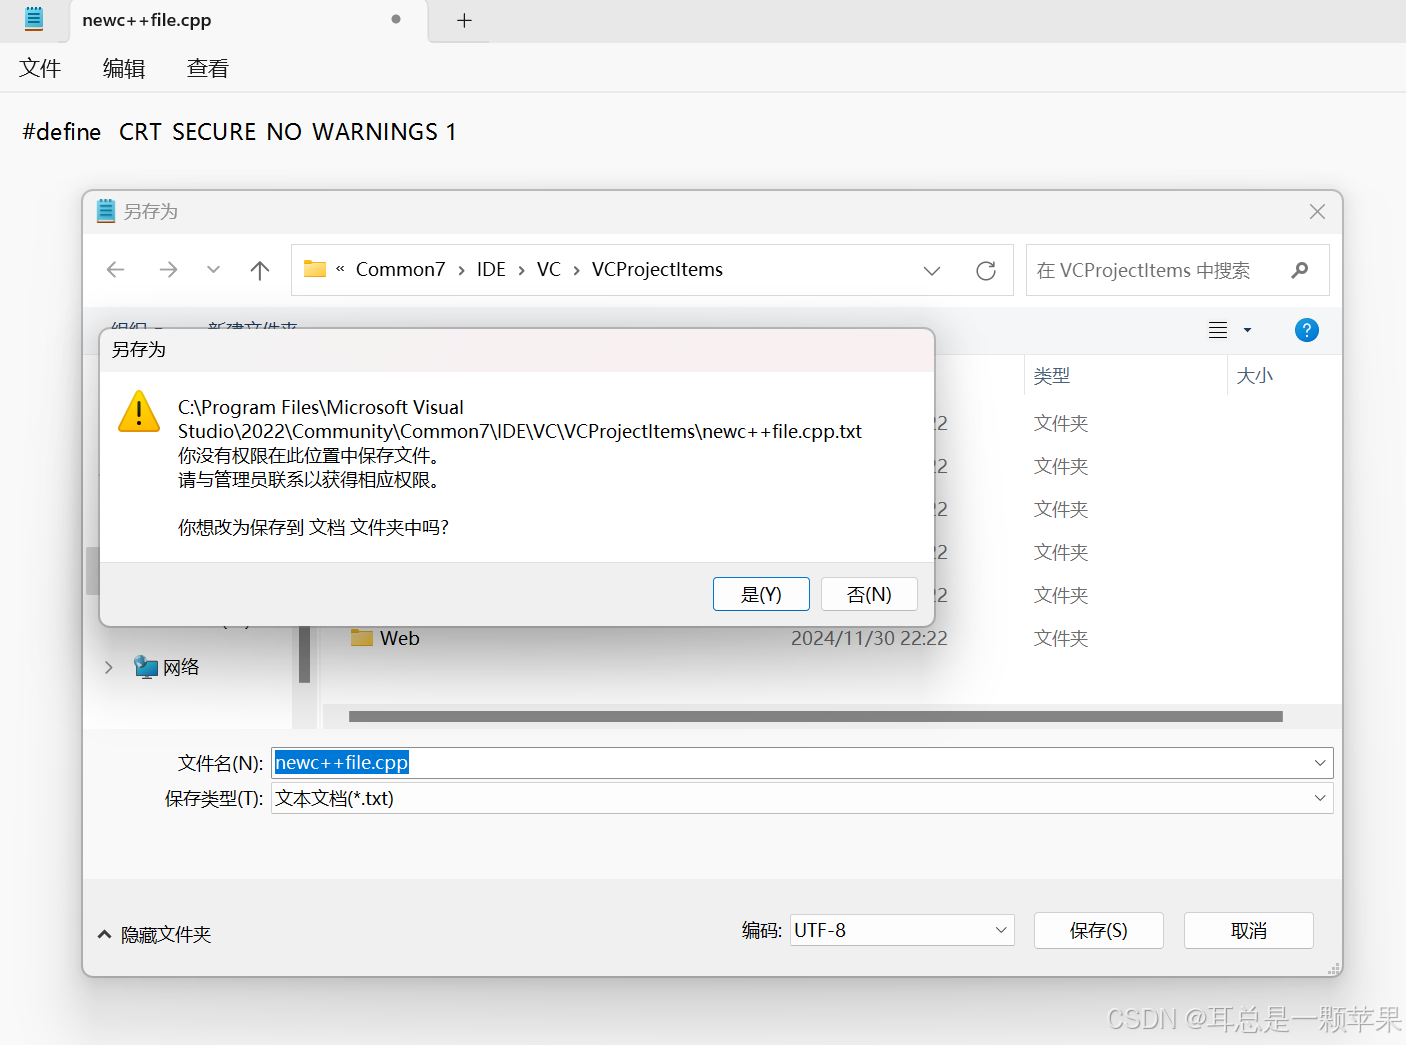Click the Web folder date 2024/11/30 22:22
The image size is (1406, 1045).
coord(869,638)
